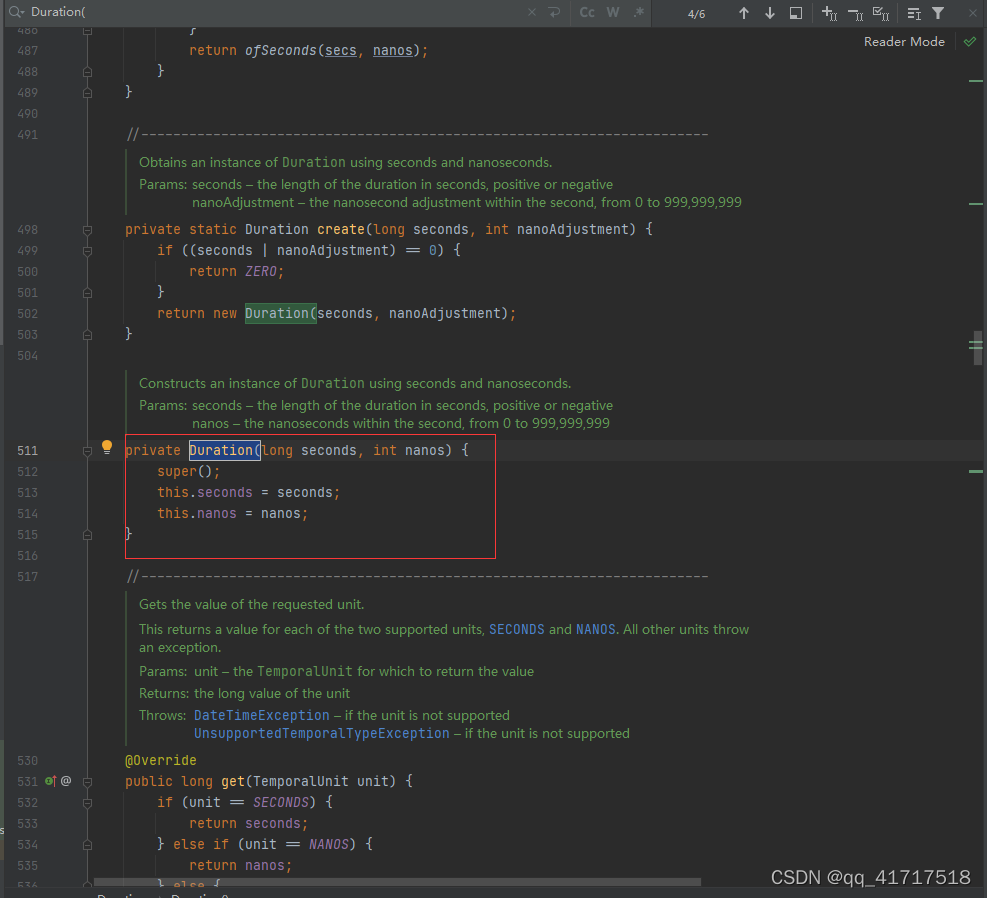Click fold marker at line 489

tap(87, 93)
